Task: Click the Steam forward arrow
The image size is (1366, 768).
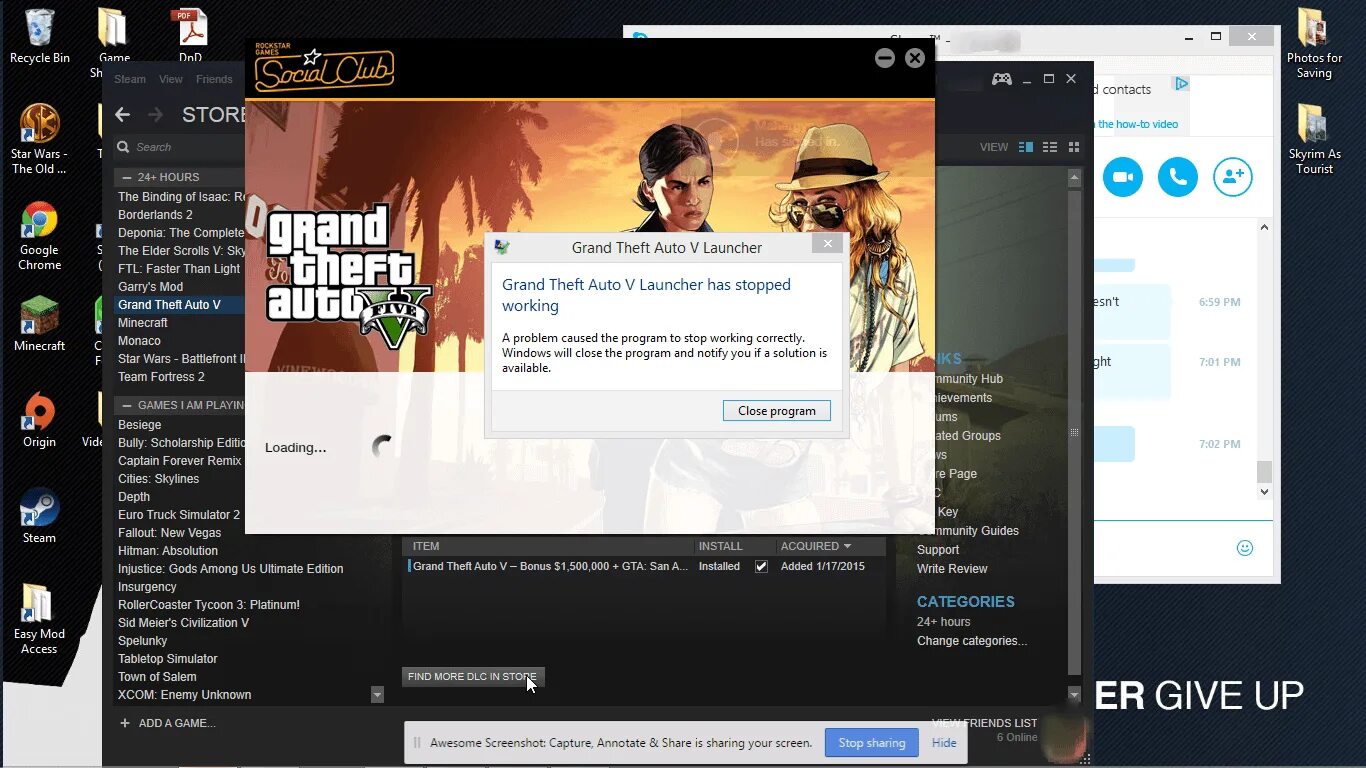Action: click(155, 115)
